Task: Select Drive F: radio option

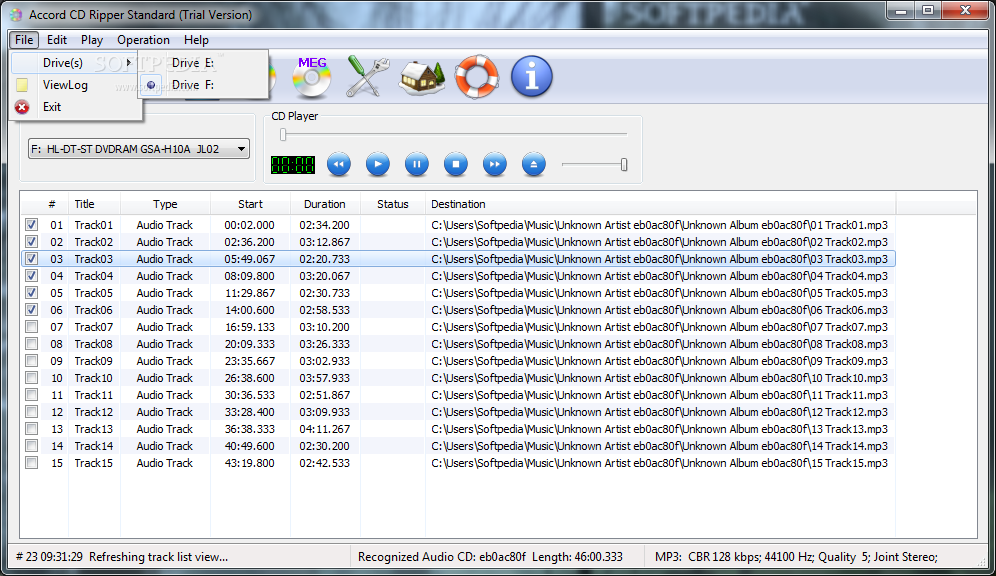Action: tap(203, 84)
